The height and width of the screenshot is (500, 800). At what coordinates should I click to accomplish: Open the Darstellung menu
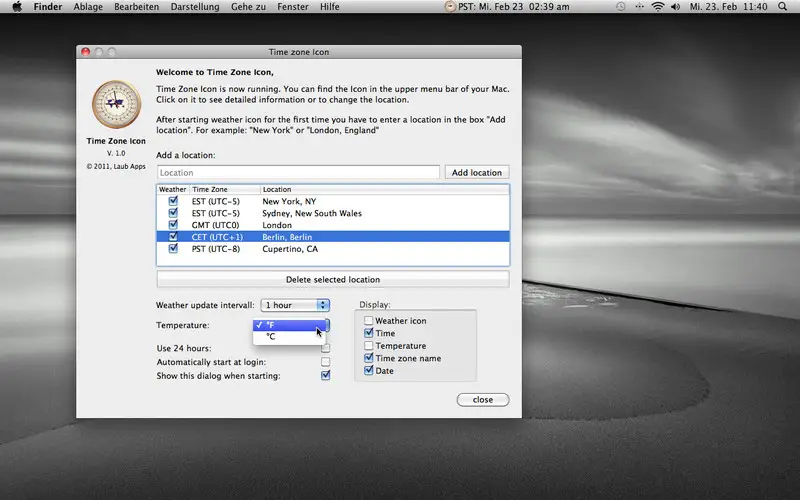195,7
